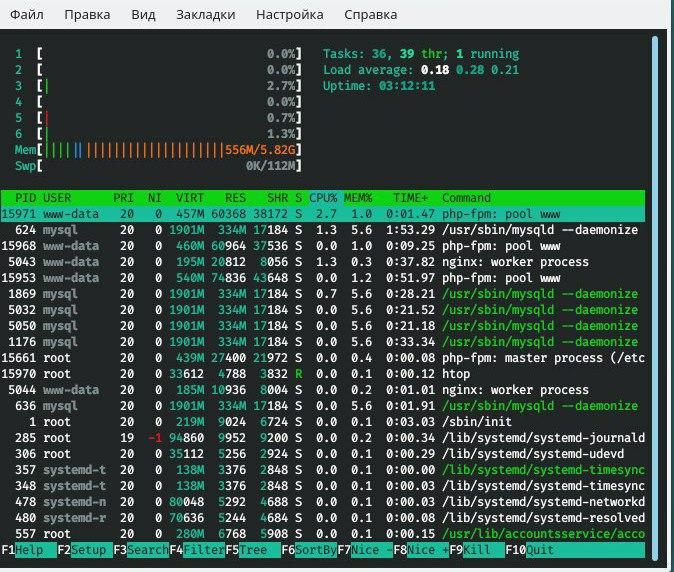Screen dimensions: 674x572
Task: Sort by the CPU% column header
Action: coord(323,198)
